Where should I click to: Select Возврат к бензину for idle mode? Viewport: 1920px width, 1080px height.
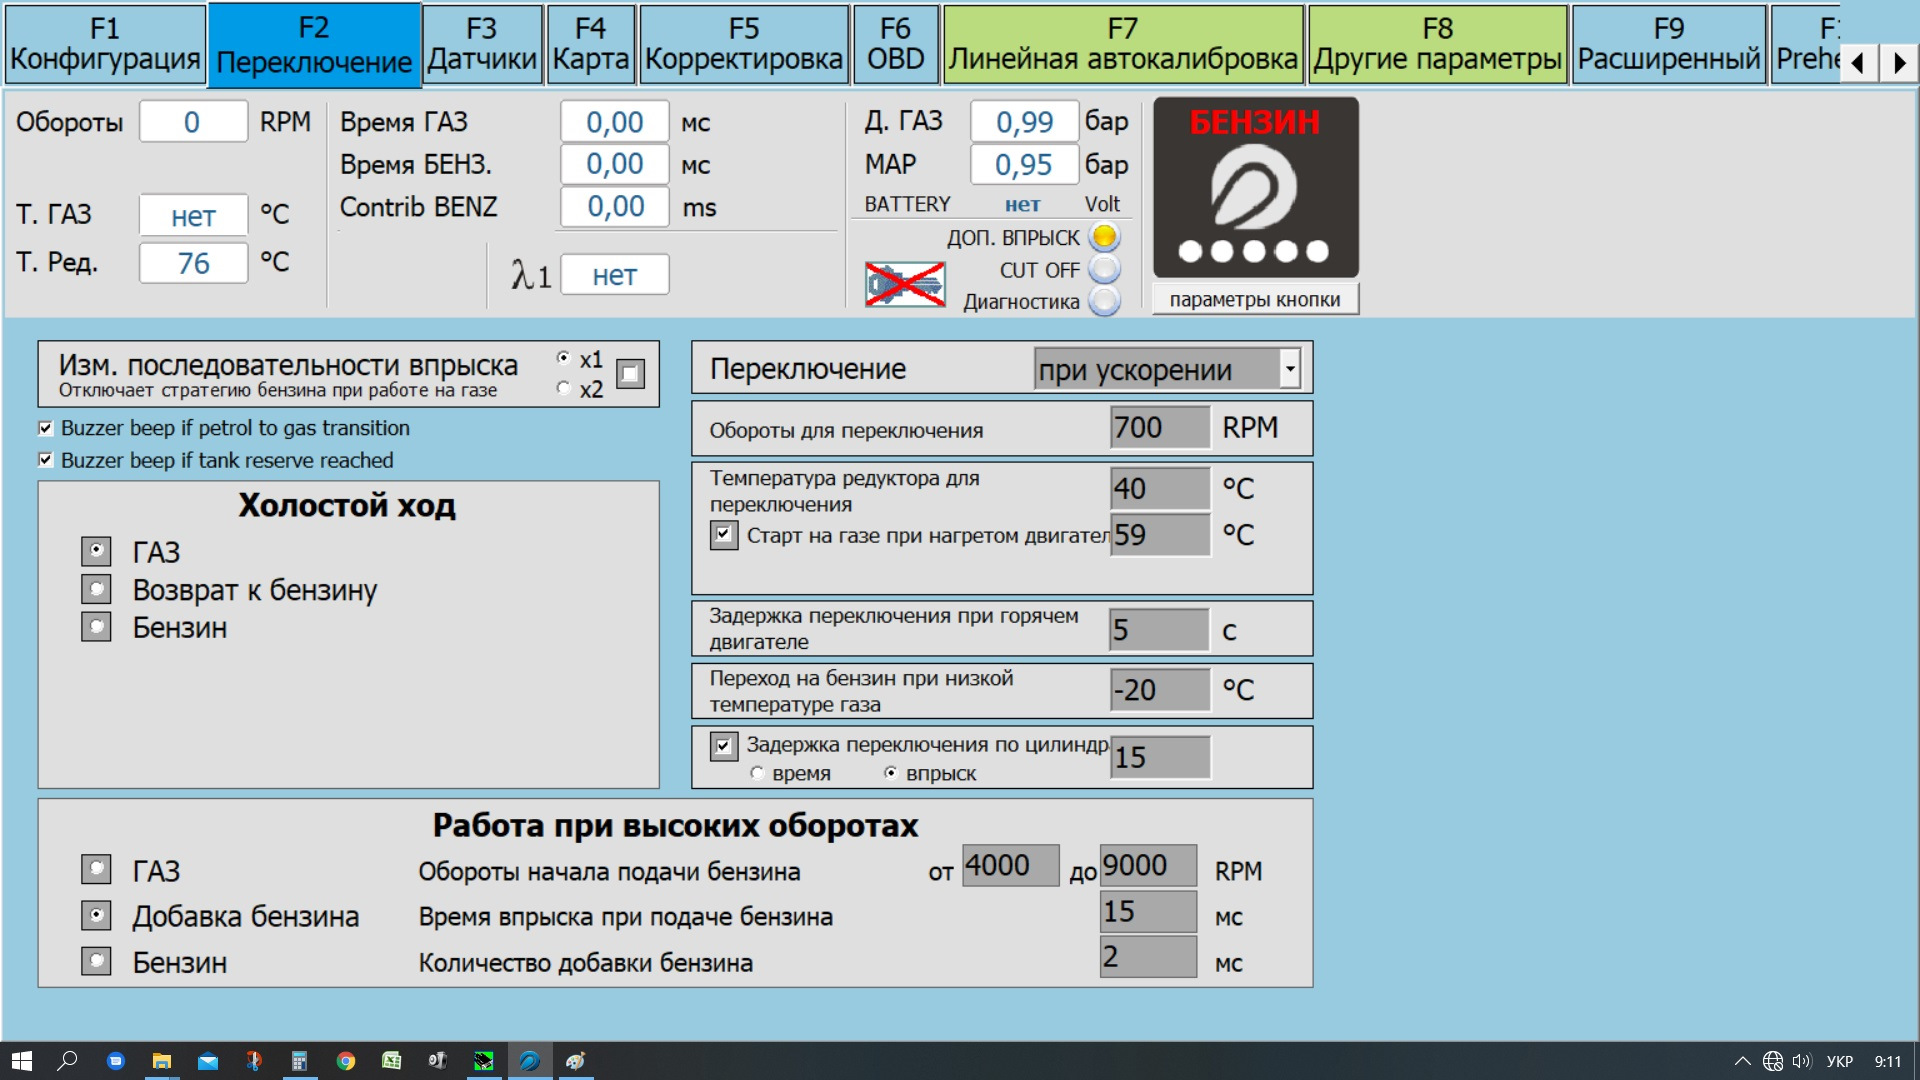(96, 589)
